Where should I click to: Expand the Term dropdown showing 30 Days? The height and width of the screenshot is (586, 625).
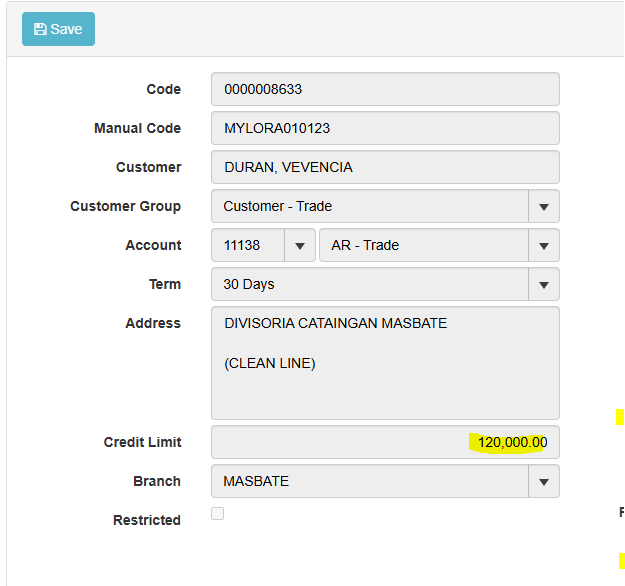tap(543, 284)
